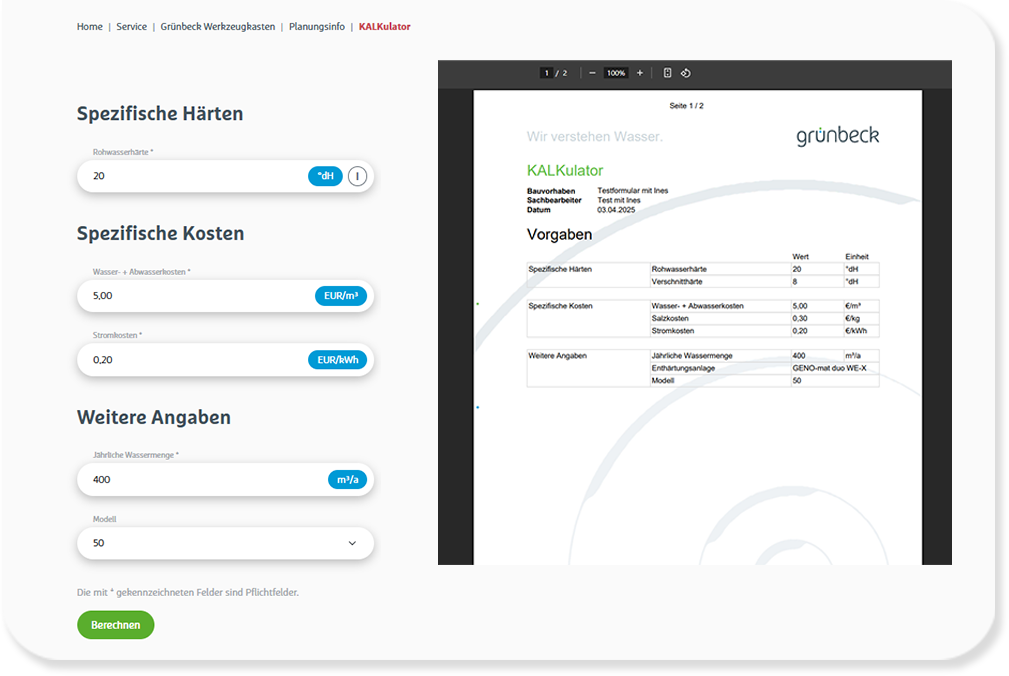The height and width of the screenshot is (676, 1009).
Task: Click the EUR/m³ unit badge
Action: pyautogui.click(x=341, y=296)
